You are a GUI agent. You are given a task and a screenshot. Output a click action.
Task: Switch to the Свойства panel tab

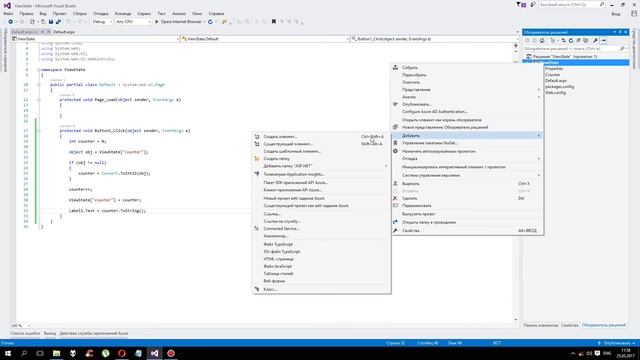[570, 325]
